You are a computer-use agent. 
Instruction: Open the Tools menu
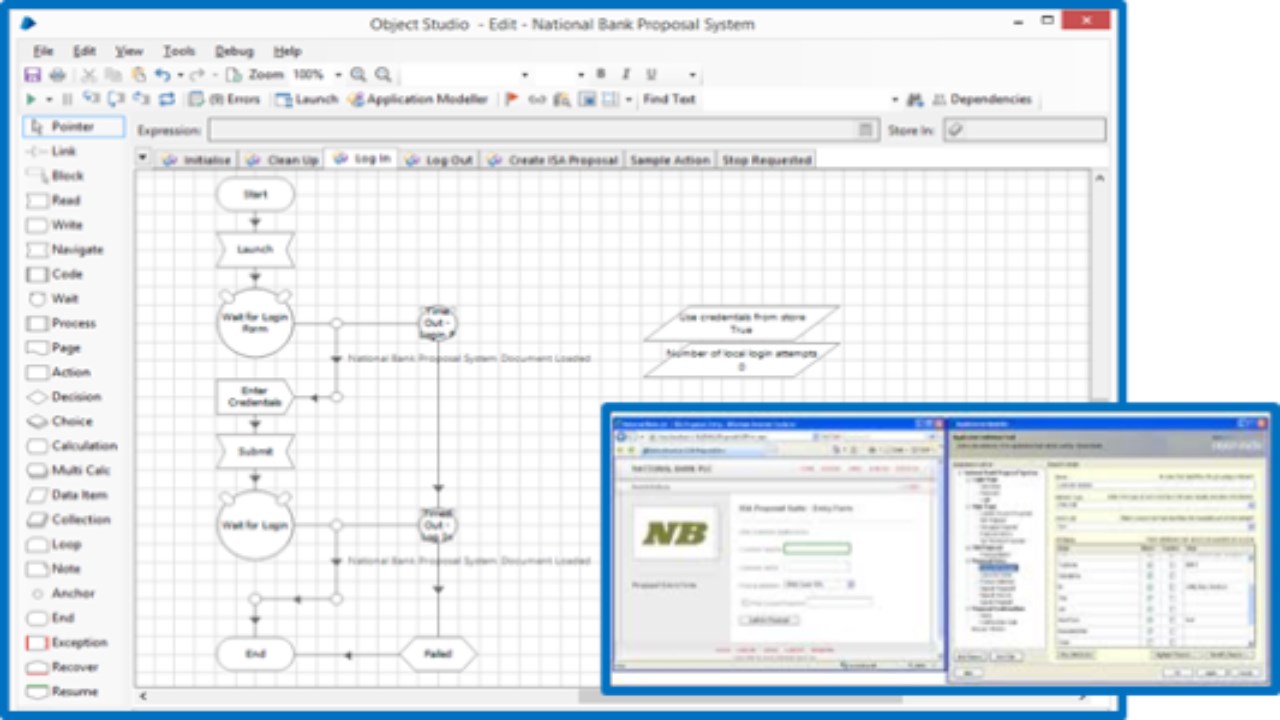tap(179, 51)
